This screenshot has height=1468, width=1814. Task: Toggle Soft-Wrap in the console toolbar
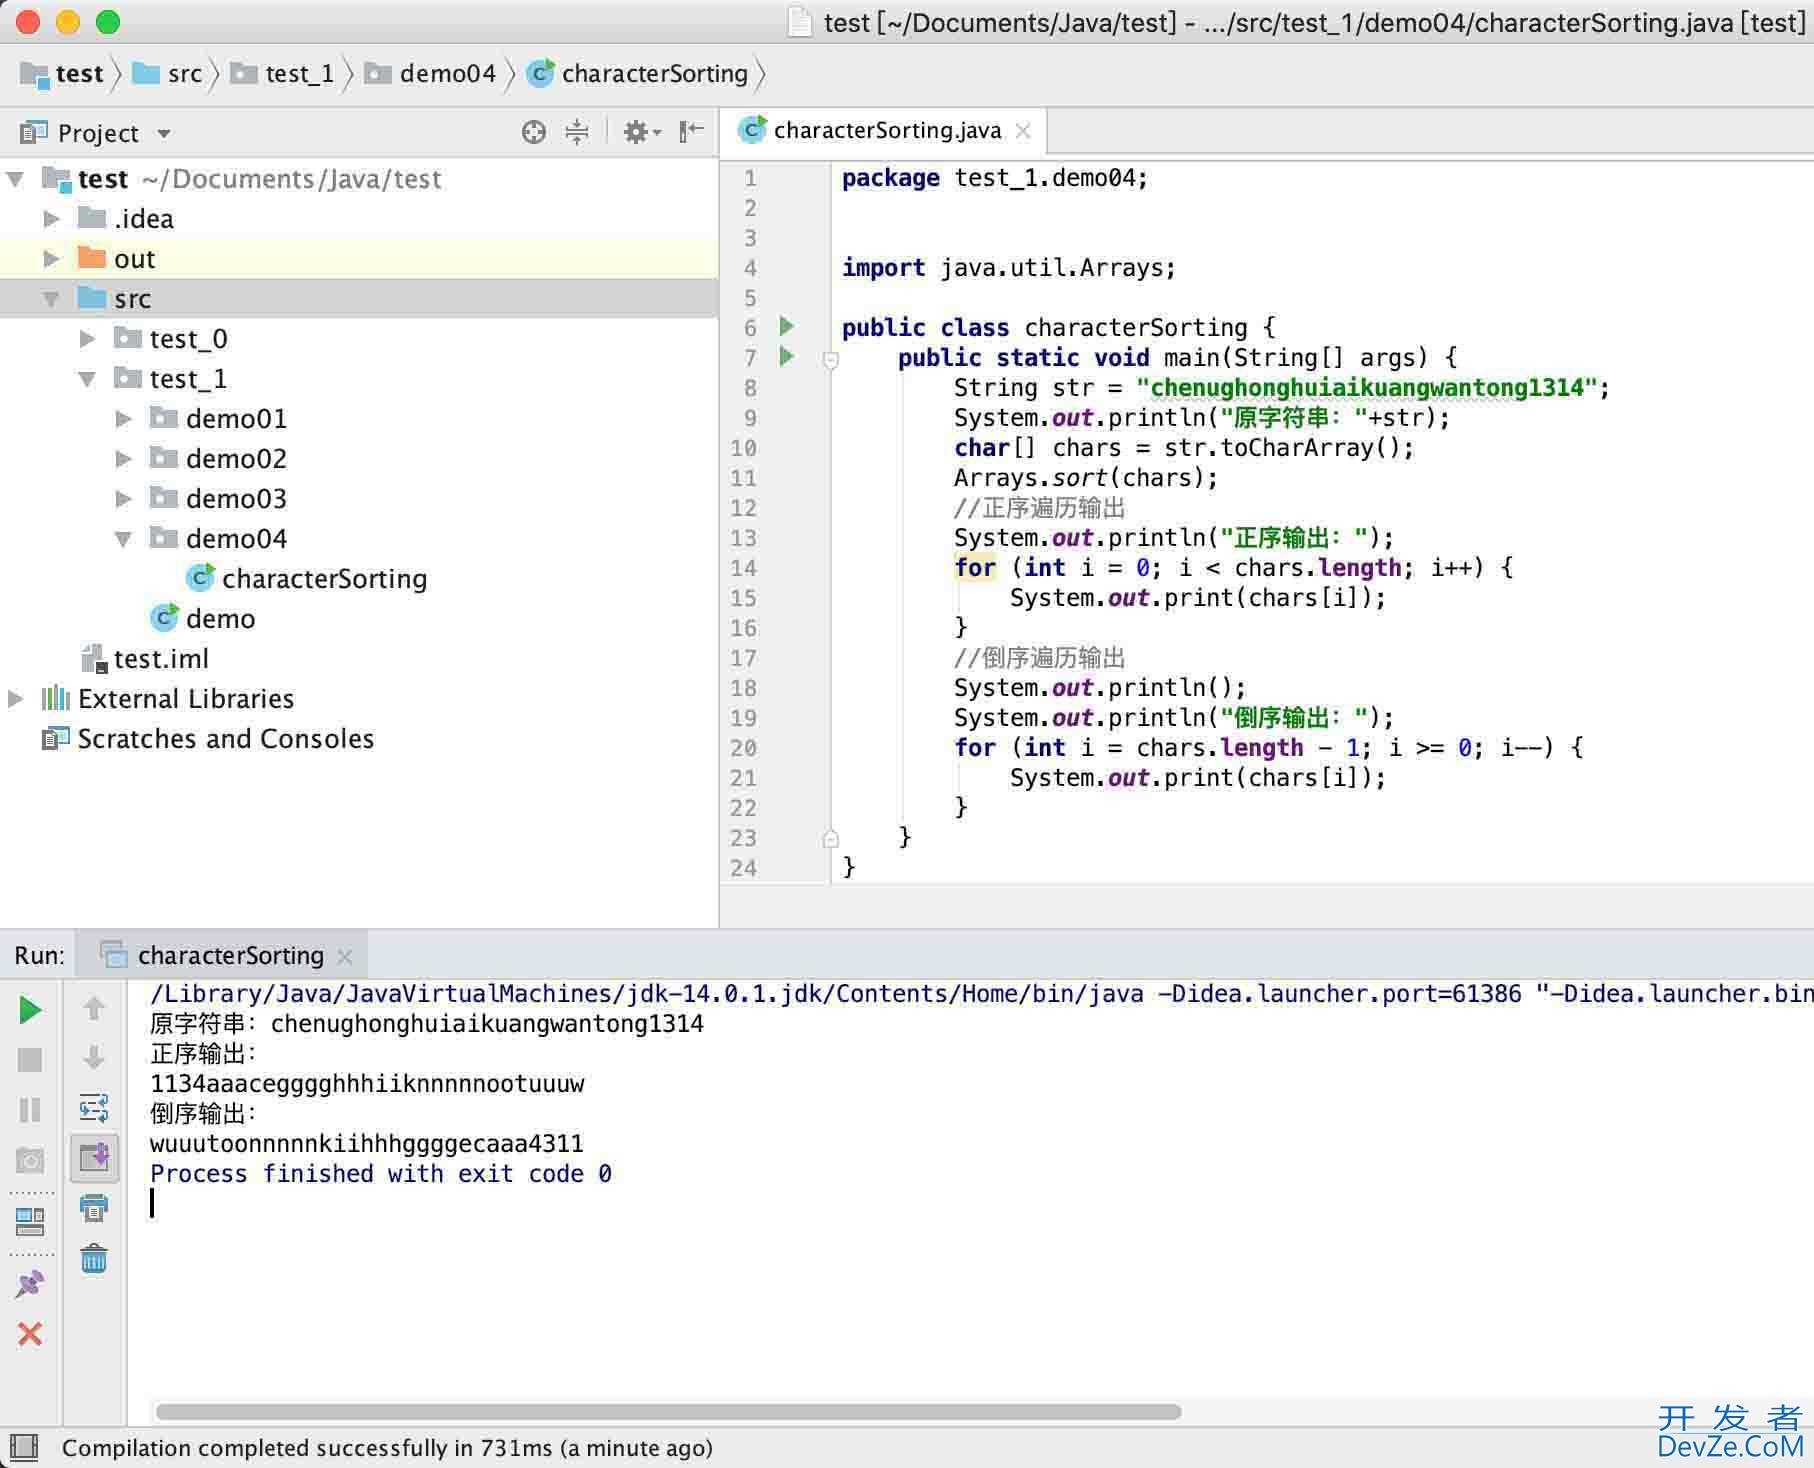tap(94, 1108)
